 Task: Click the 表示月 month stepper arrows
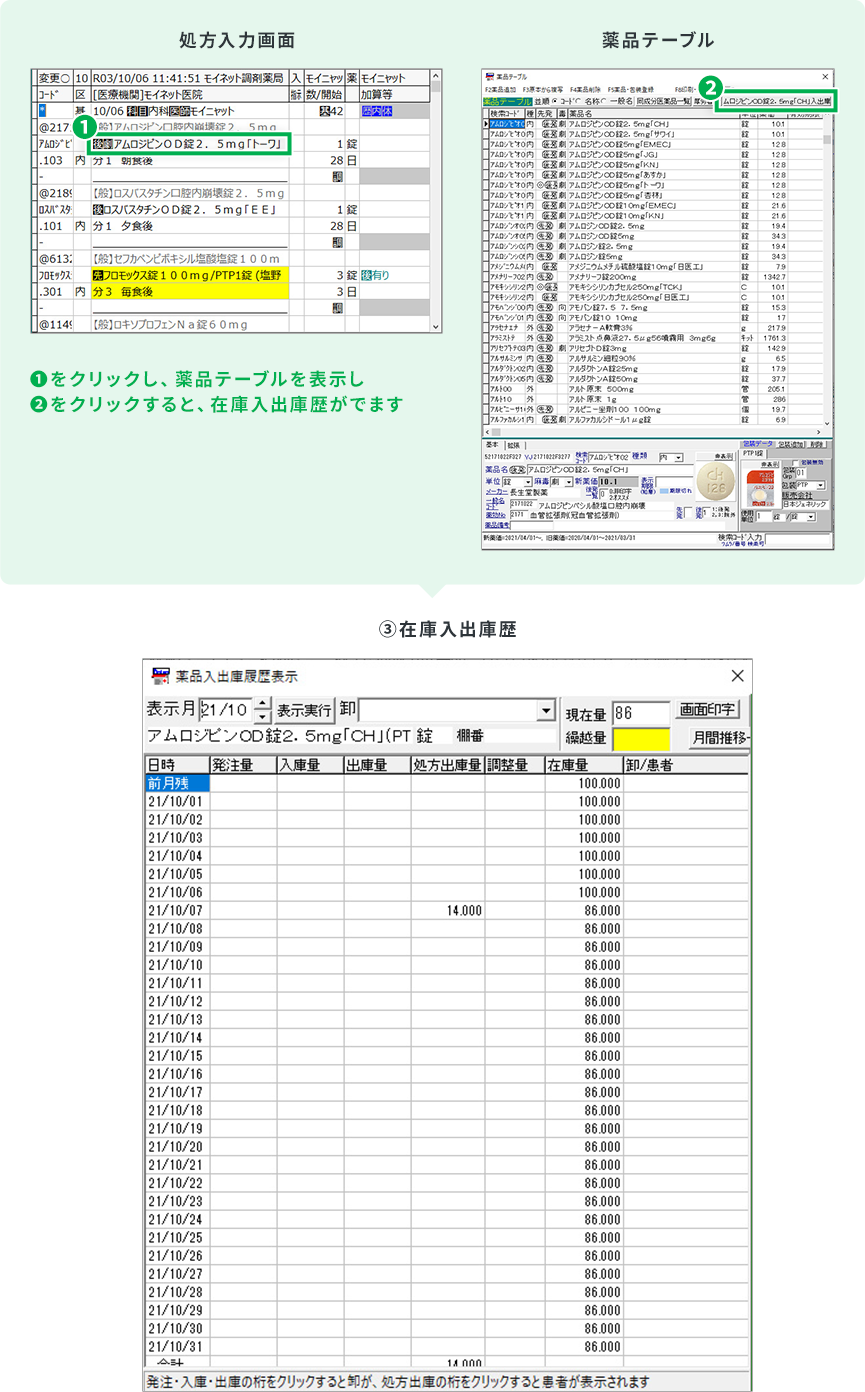(263, 710)
